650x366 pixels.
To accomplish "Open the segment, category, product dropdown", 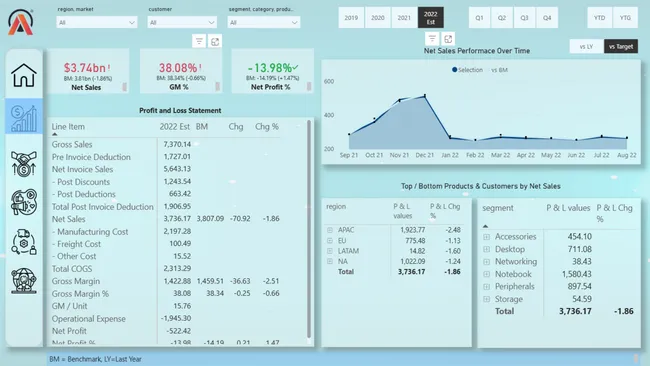I will click(x=264, y=22).
